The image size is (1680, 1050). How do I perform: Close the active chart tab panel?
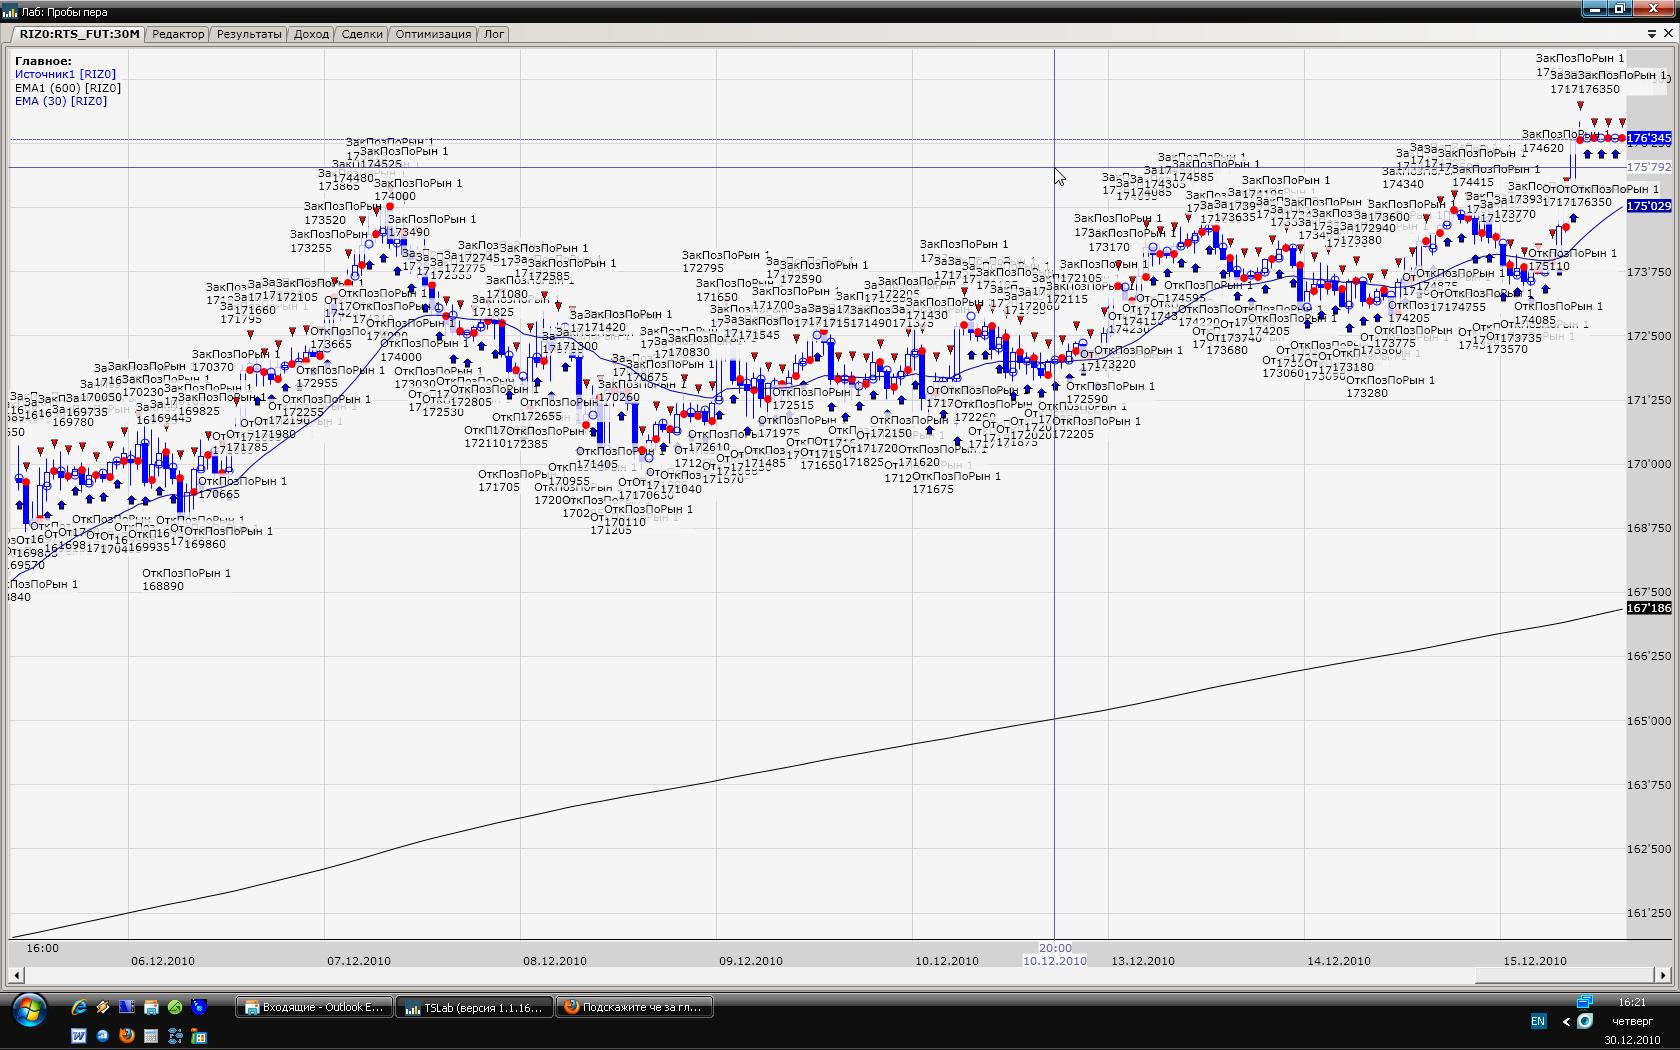coord(1668,34)
